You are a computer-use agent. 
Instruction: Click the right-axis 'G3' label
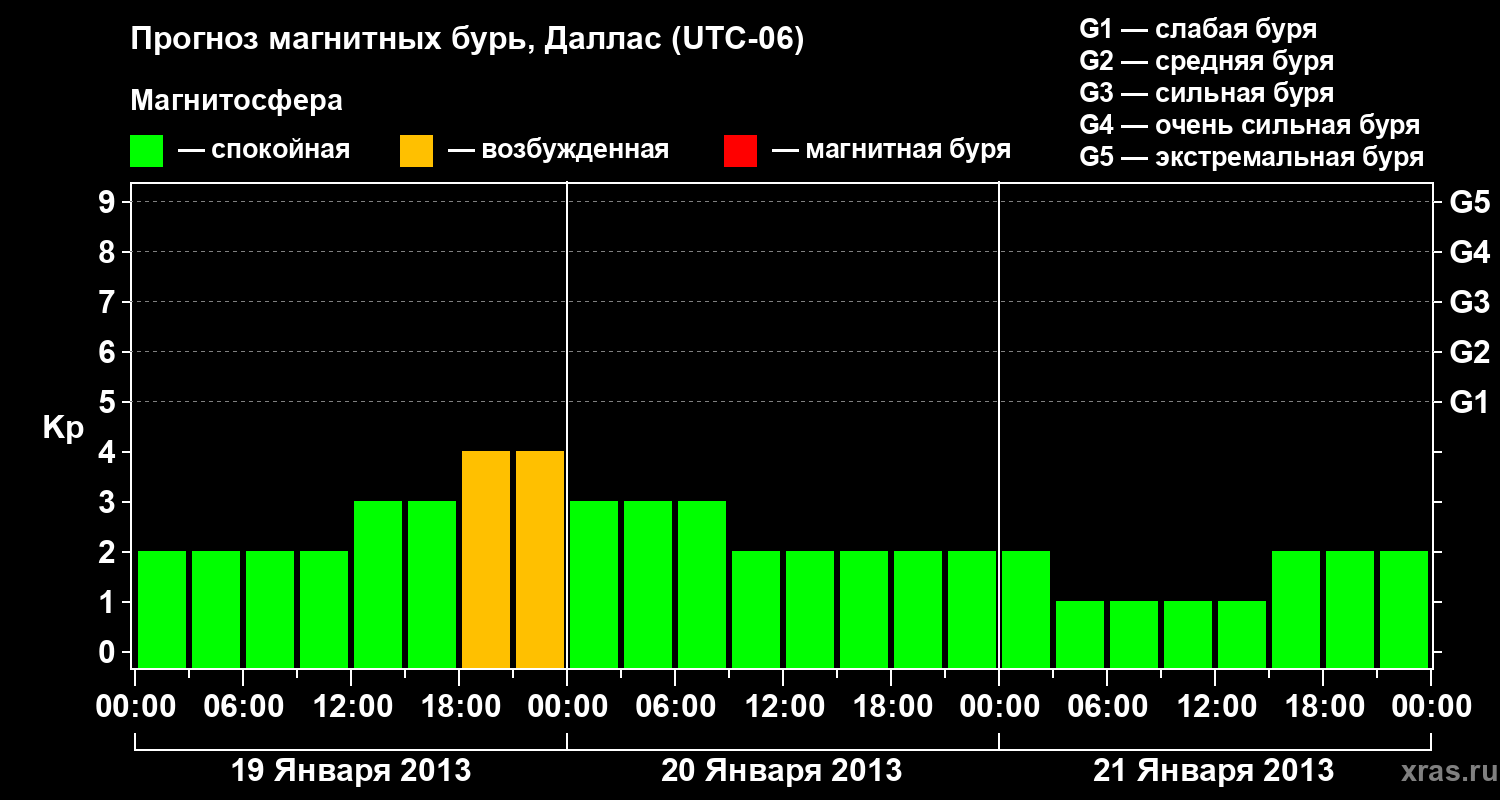[x=1470, y=303]
